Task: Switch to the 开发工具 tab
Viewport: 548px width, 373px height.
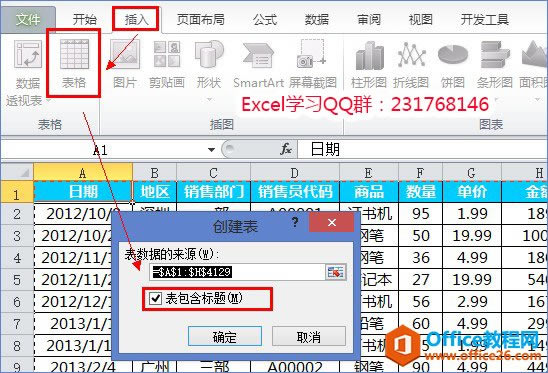Action: [x=484, y=19]
